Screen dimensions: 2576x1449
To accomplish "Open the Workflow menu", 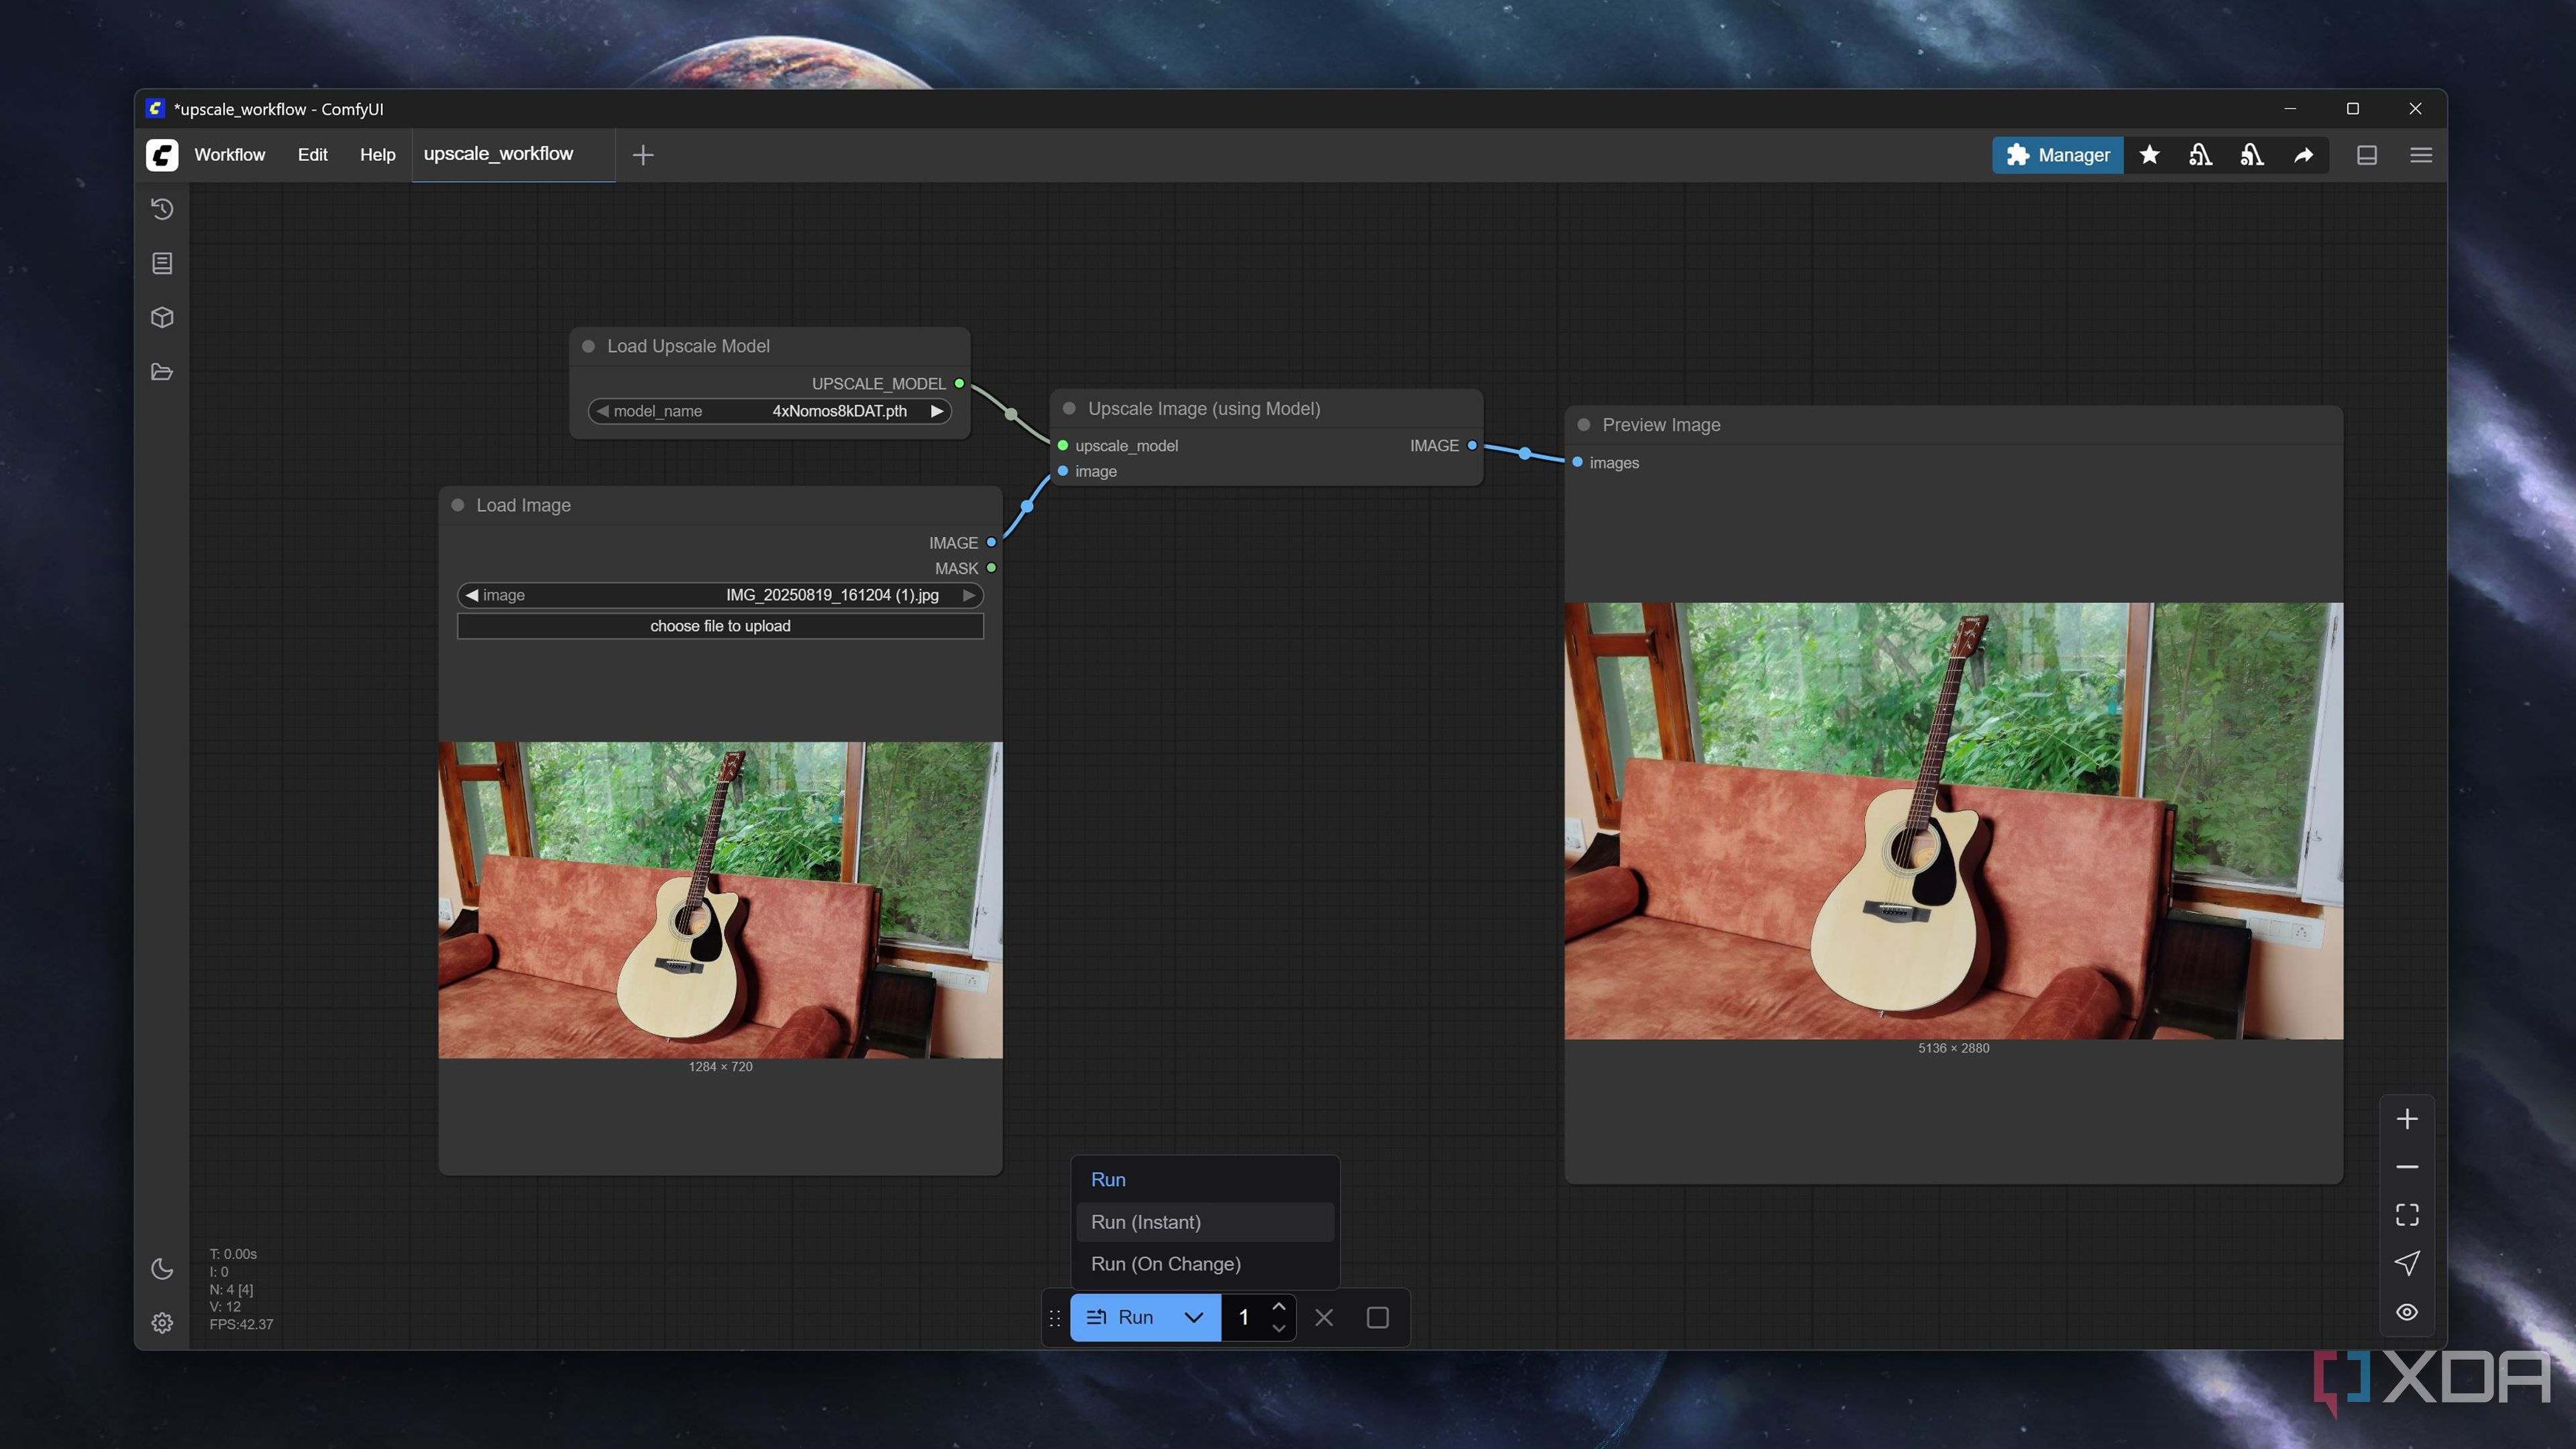I will coord(229,155).
